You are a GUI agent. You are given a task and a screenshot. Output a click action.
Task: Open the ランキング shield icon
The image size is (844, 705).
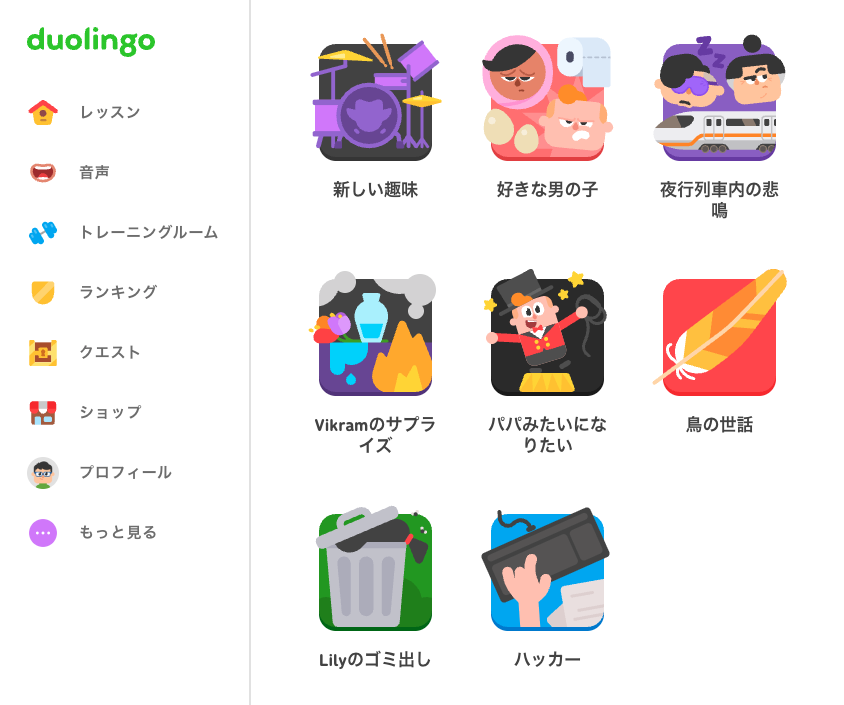pos(43,292)
